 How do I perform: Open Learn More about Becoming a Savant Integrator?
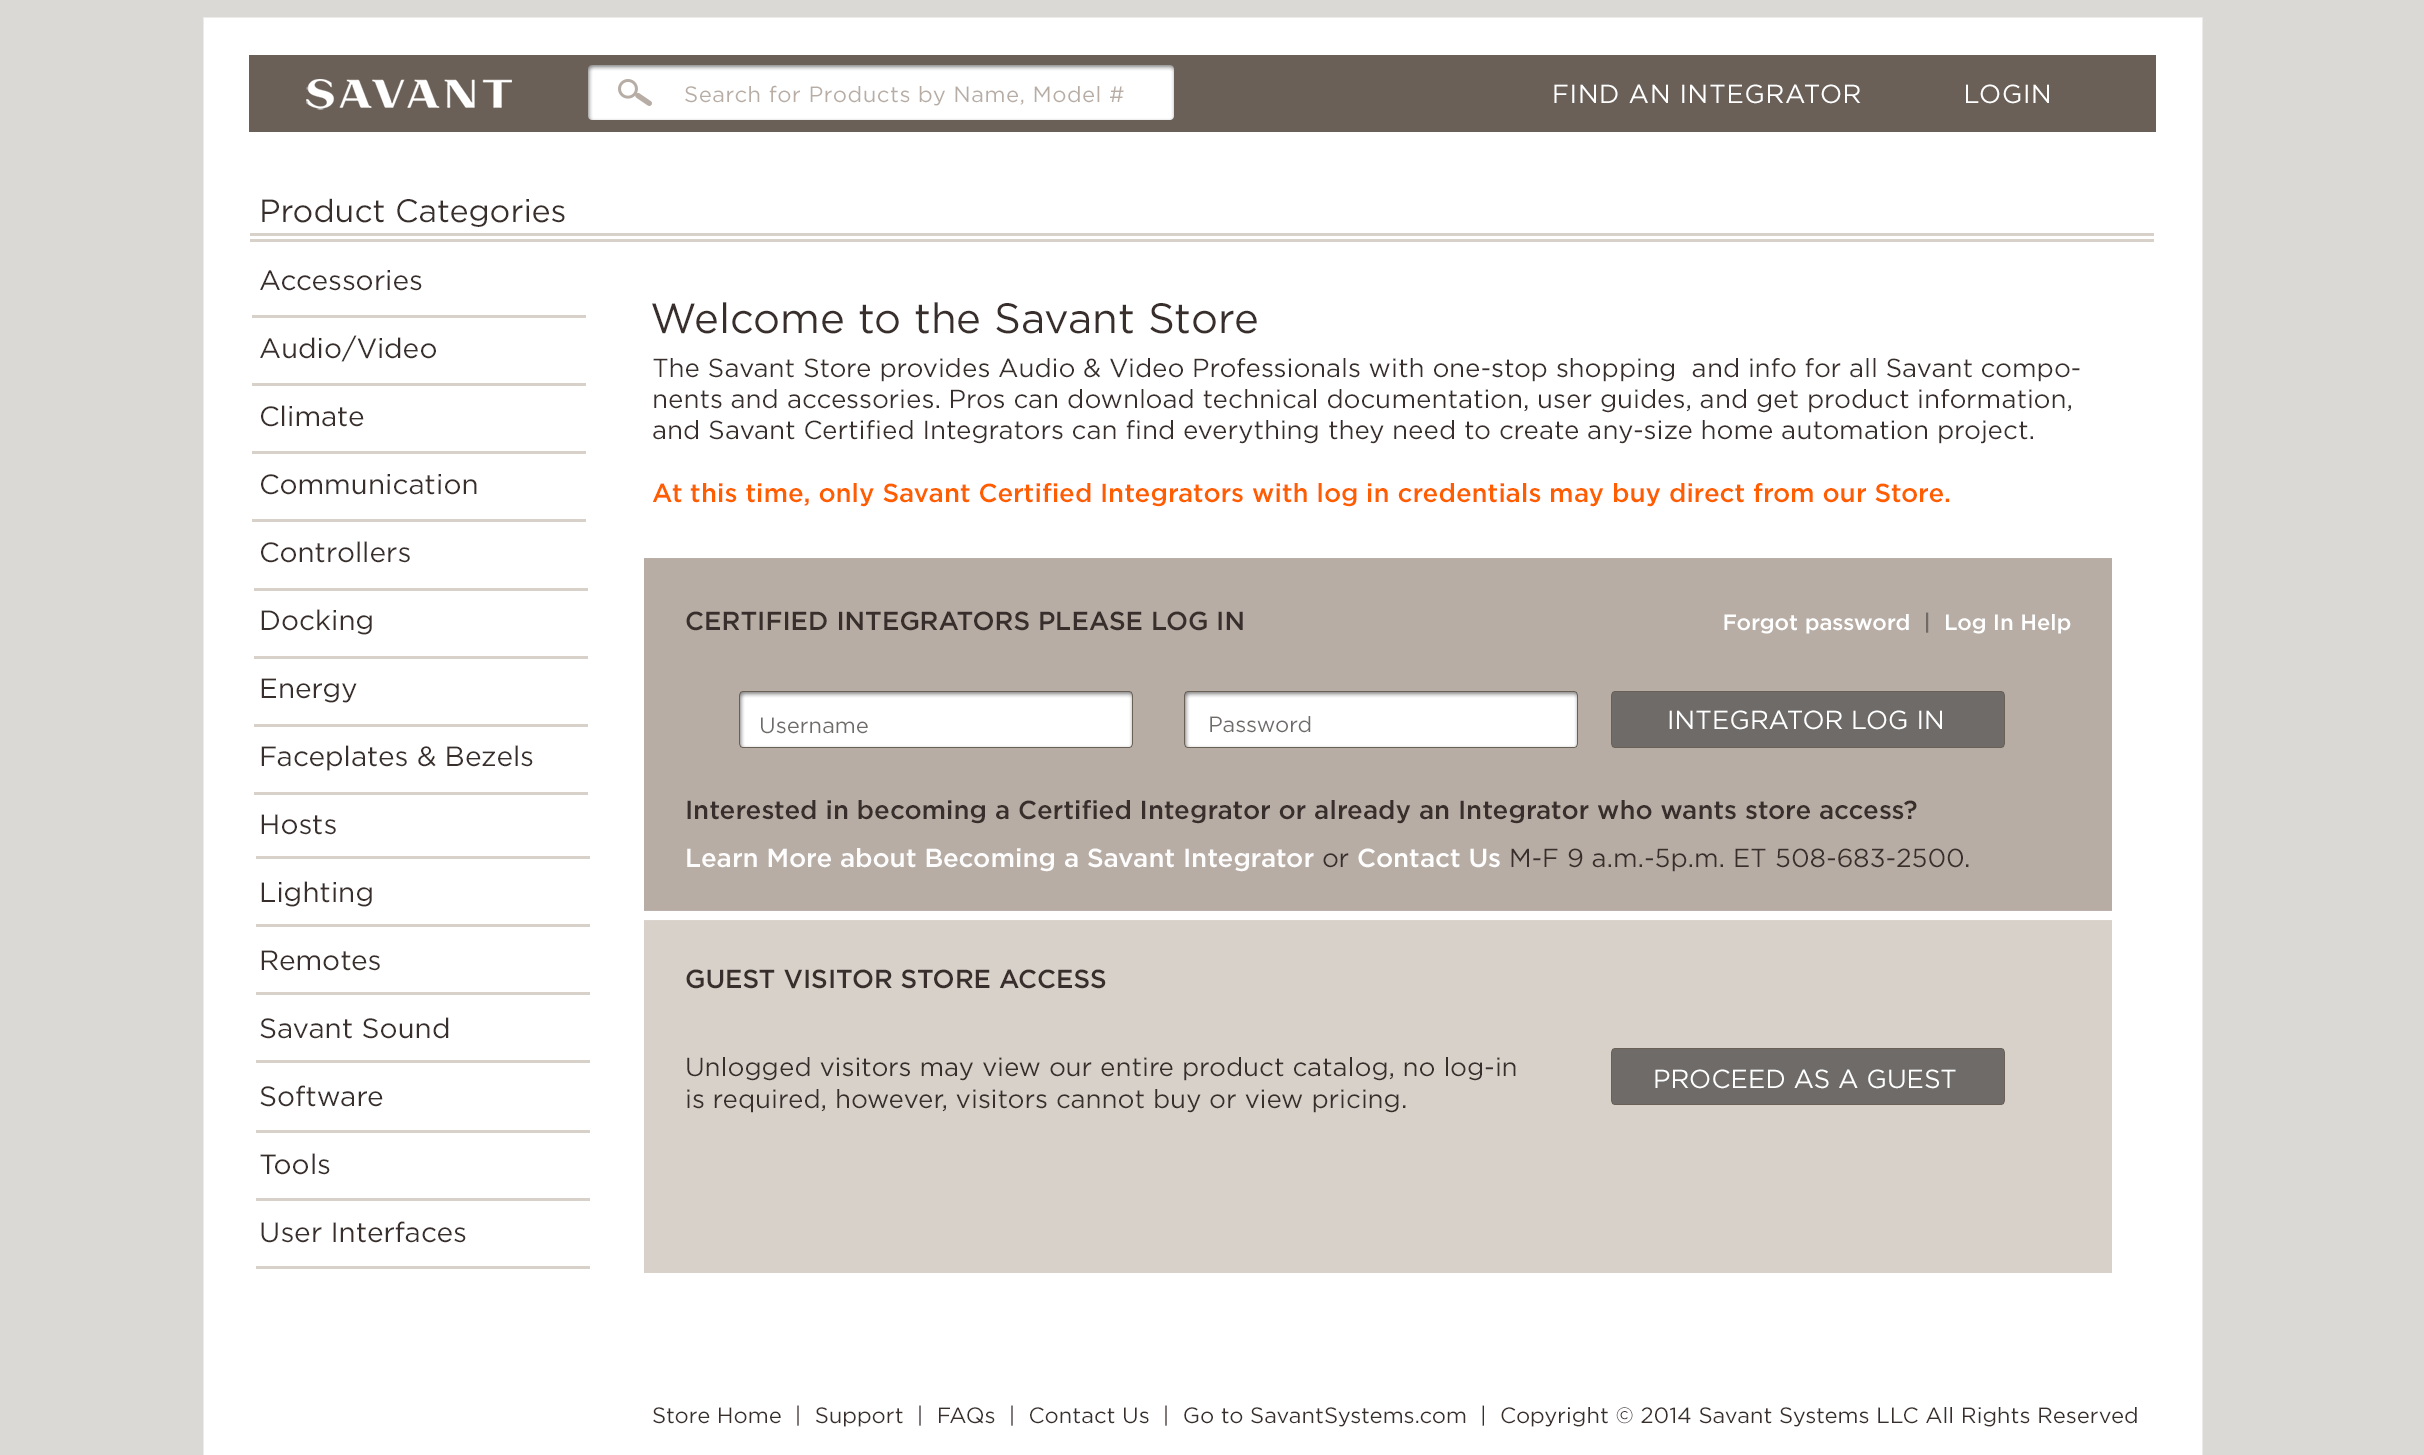click(x=999, y=858)
